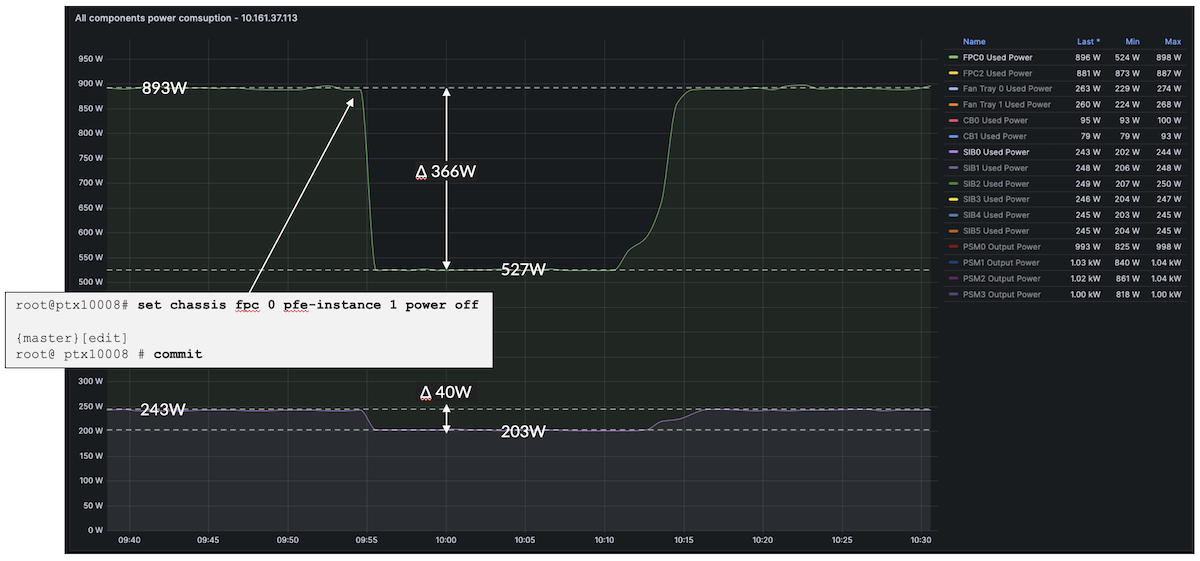Click the FPC2 Min value 873 W
Viewport: 1200px width, 561px height.
pos(1129,73)
